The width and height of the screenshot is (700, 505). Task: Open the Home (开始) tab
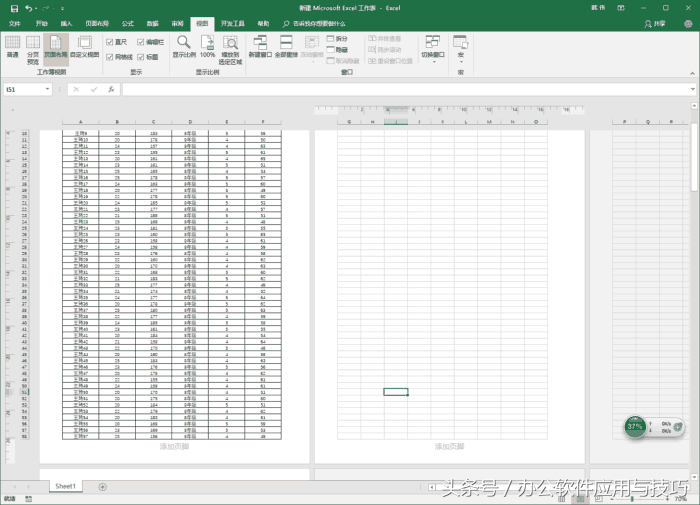coord(42,24)
